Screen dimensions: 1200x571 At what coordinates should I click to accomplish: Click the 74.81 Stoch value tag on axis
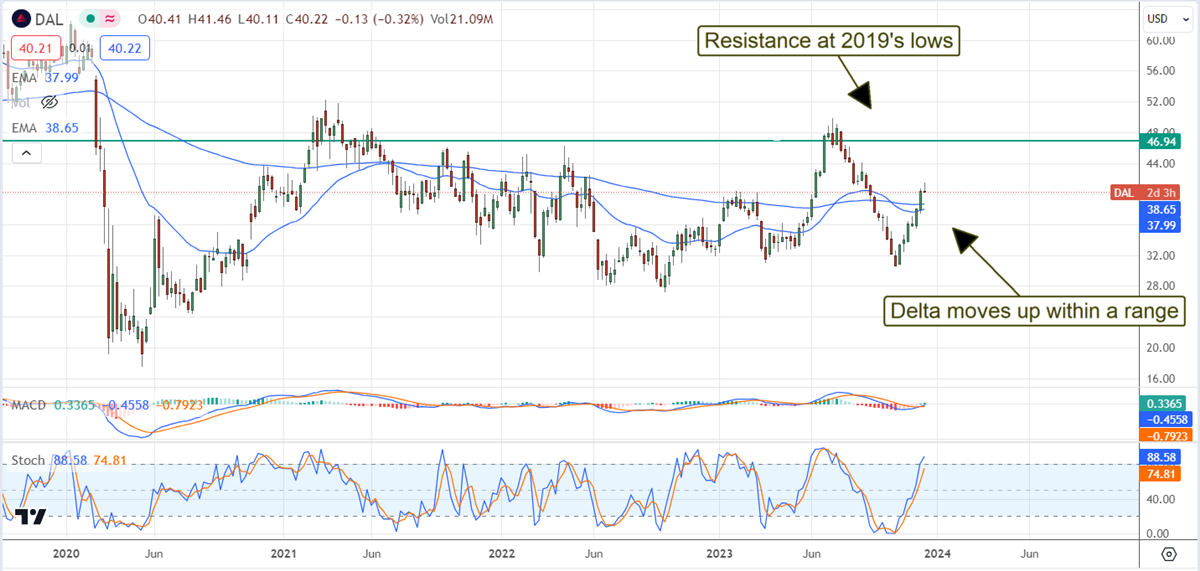pyautogui.click(x=1160, y=473)
